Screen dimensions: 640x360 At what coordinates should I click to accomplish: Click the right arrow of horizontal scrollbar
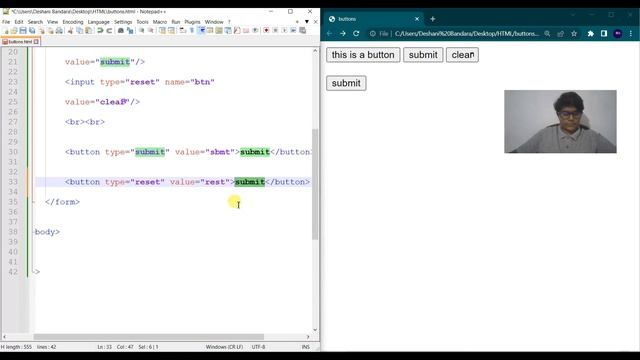tap(308, 337)
